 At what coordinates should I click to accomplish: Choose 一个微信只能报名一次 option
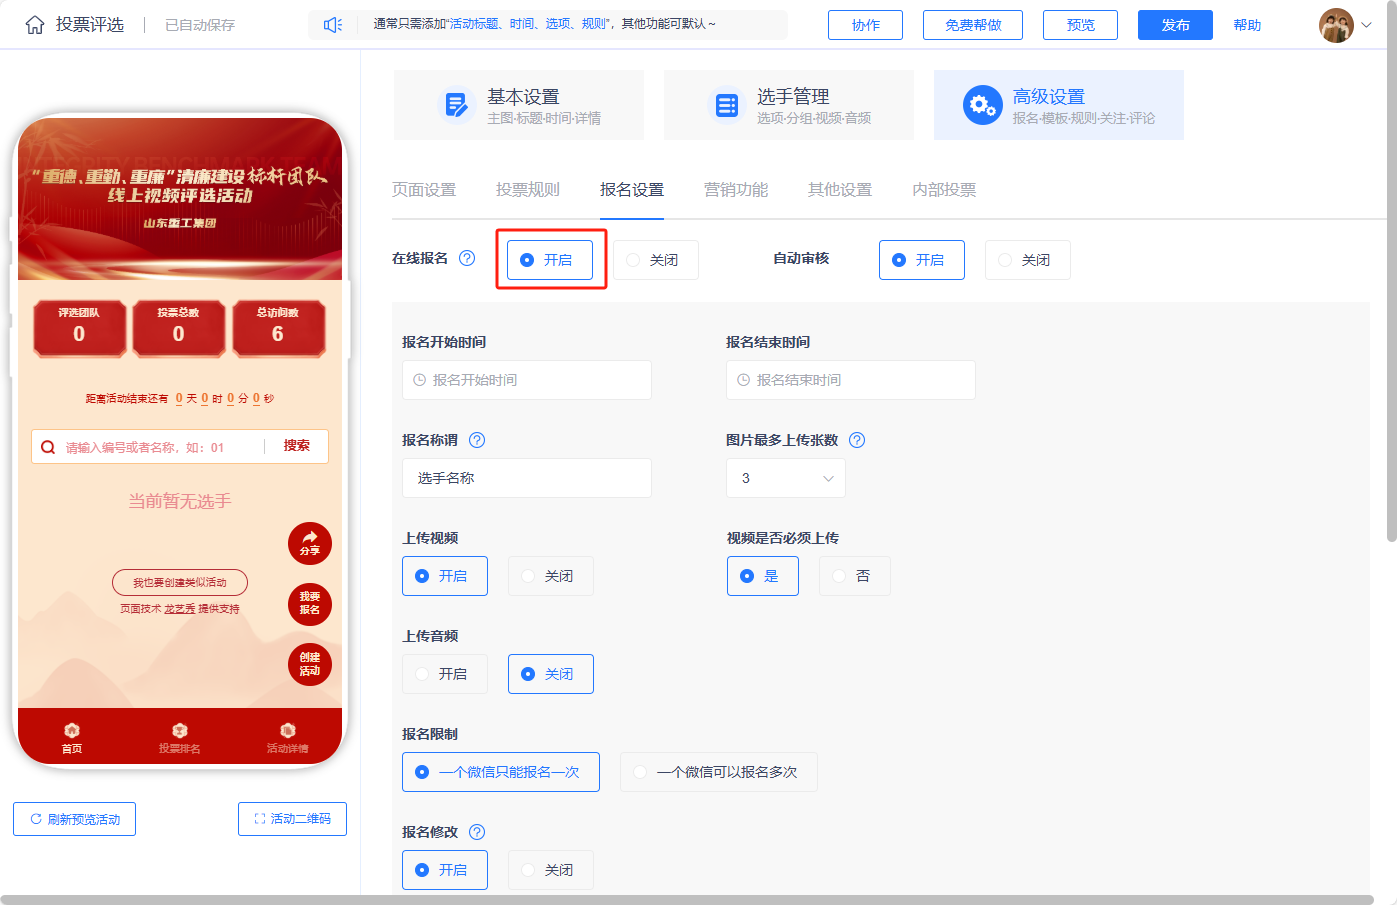click(501, 772)
